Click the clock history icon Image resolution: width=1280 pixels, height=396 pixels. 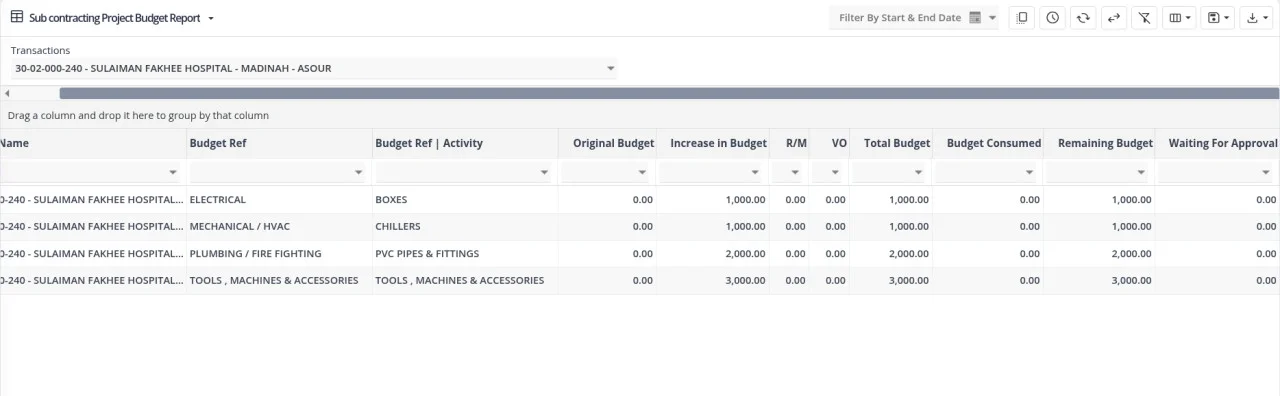coord(1052,18)
